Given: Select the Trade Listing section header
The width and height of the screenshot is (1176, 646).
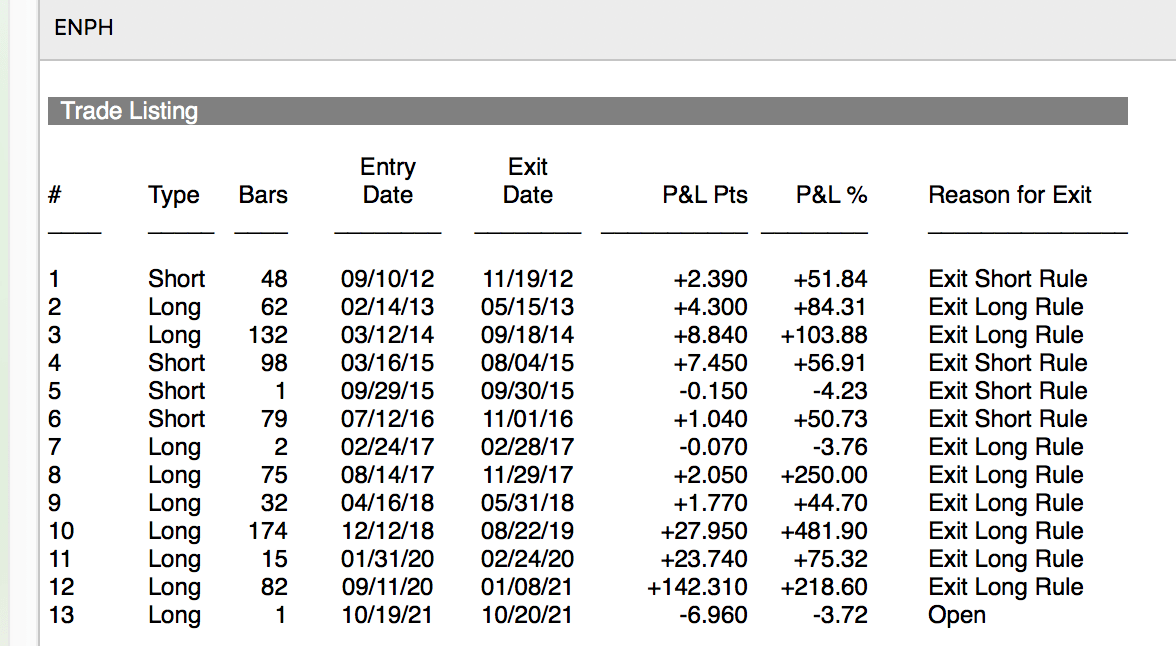Looking at the screenshot, I should [129, 111].
